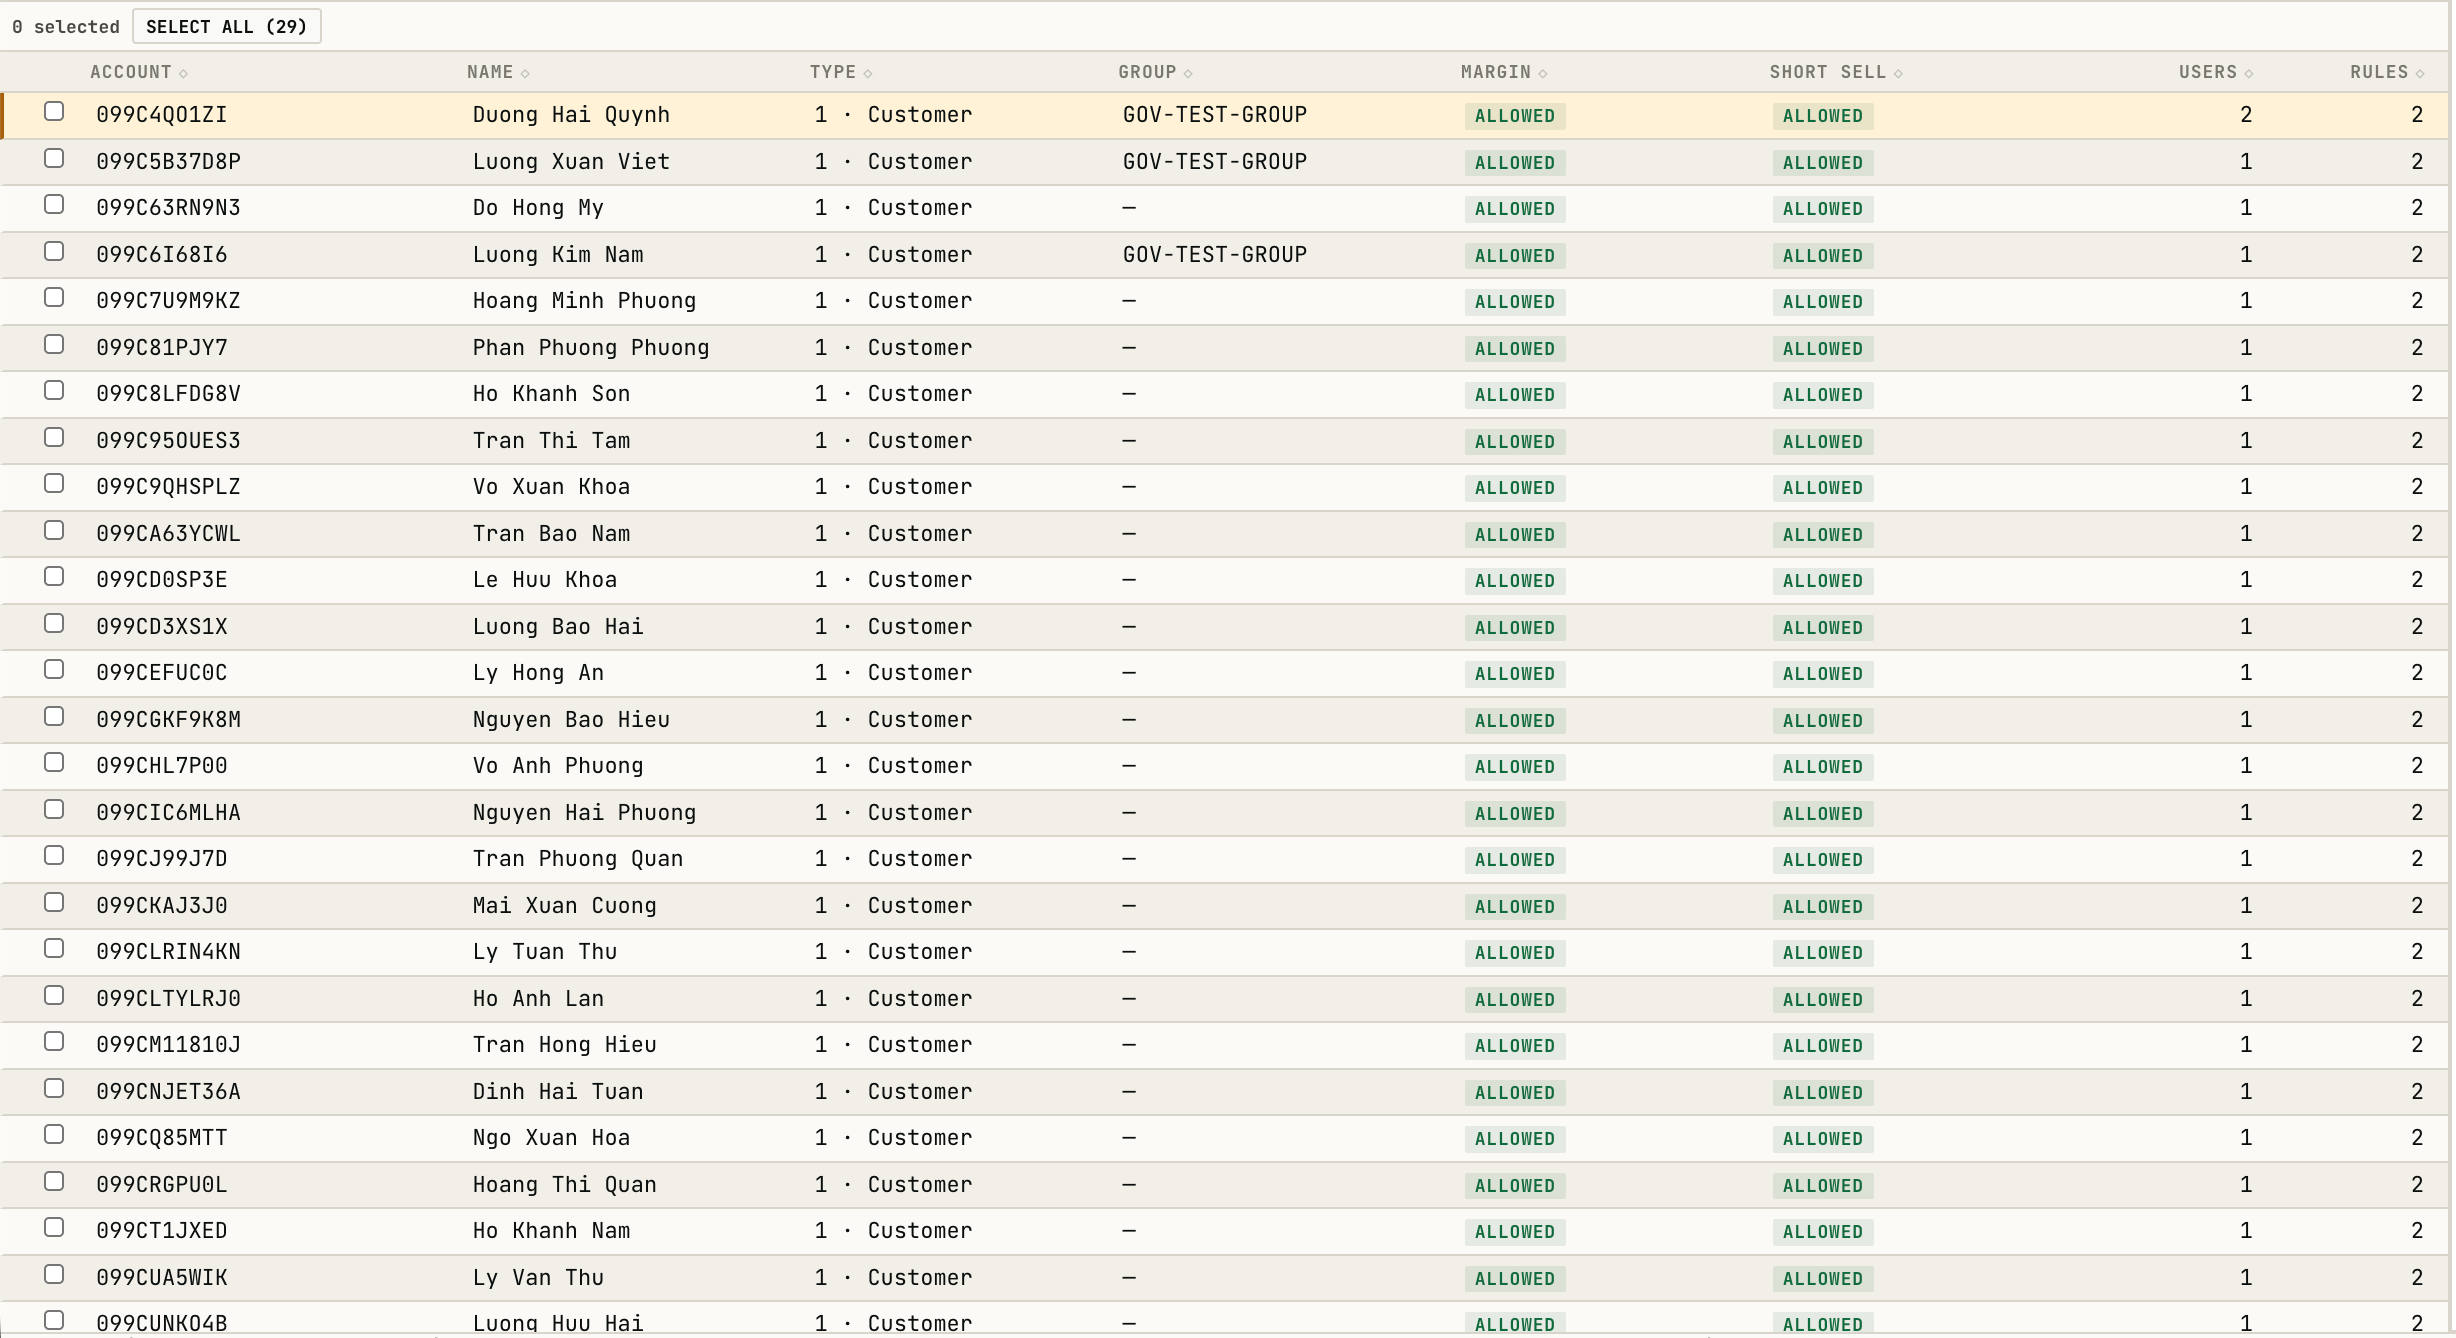Sort by the SHORT SELL column arrow
This screenshot has width=2456, height=1338.
1898,73
